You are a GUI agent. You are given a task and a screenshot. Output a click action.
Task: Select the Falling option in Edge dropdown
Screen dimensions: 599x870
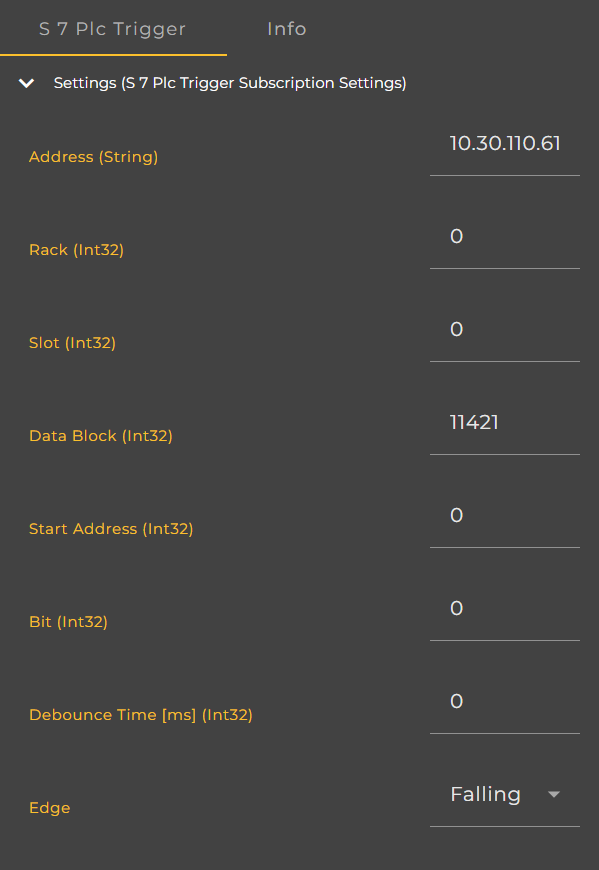[486, 794]
